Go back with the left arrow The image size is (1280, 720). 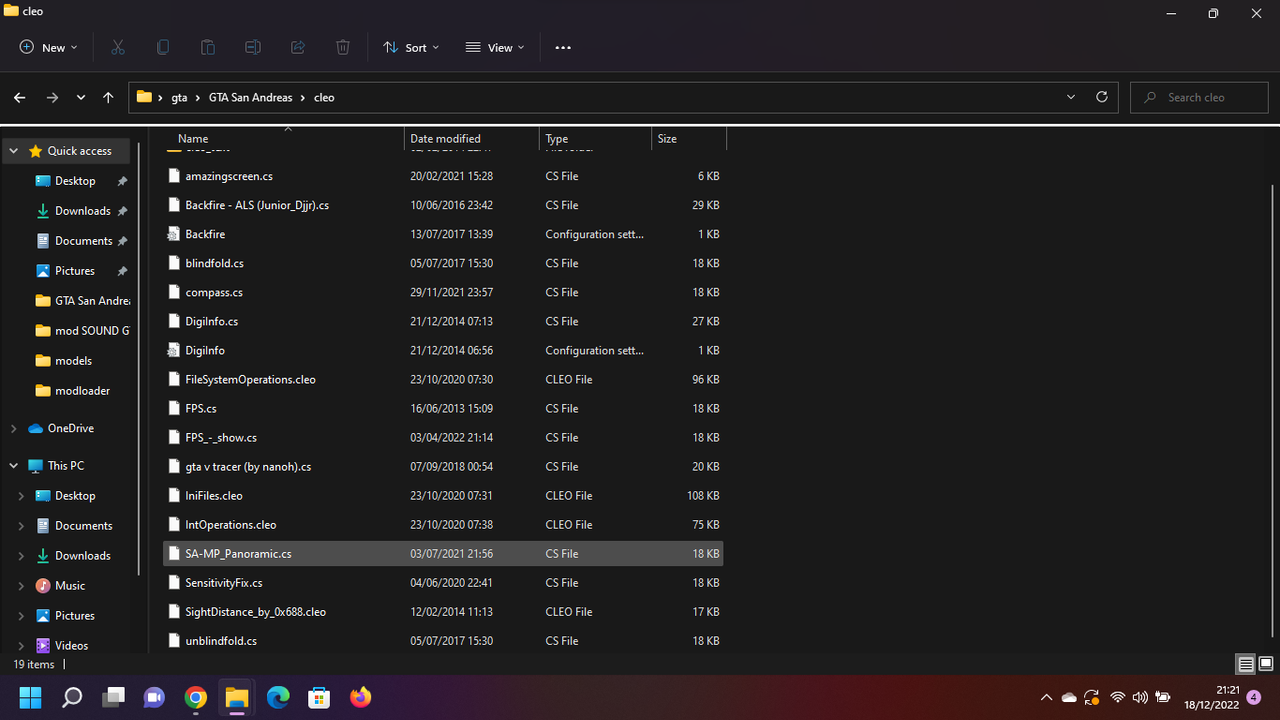20,97
